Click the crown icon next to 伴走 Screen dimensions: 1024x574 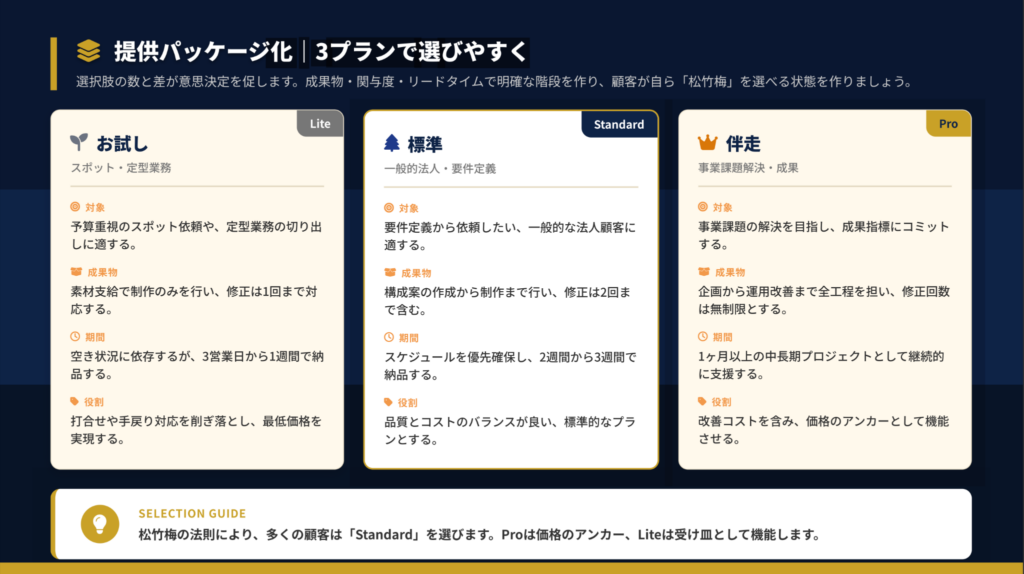[x=707, y=143]
